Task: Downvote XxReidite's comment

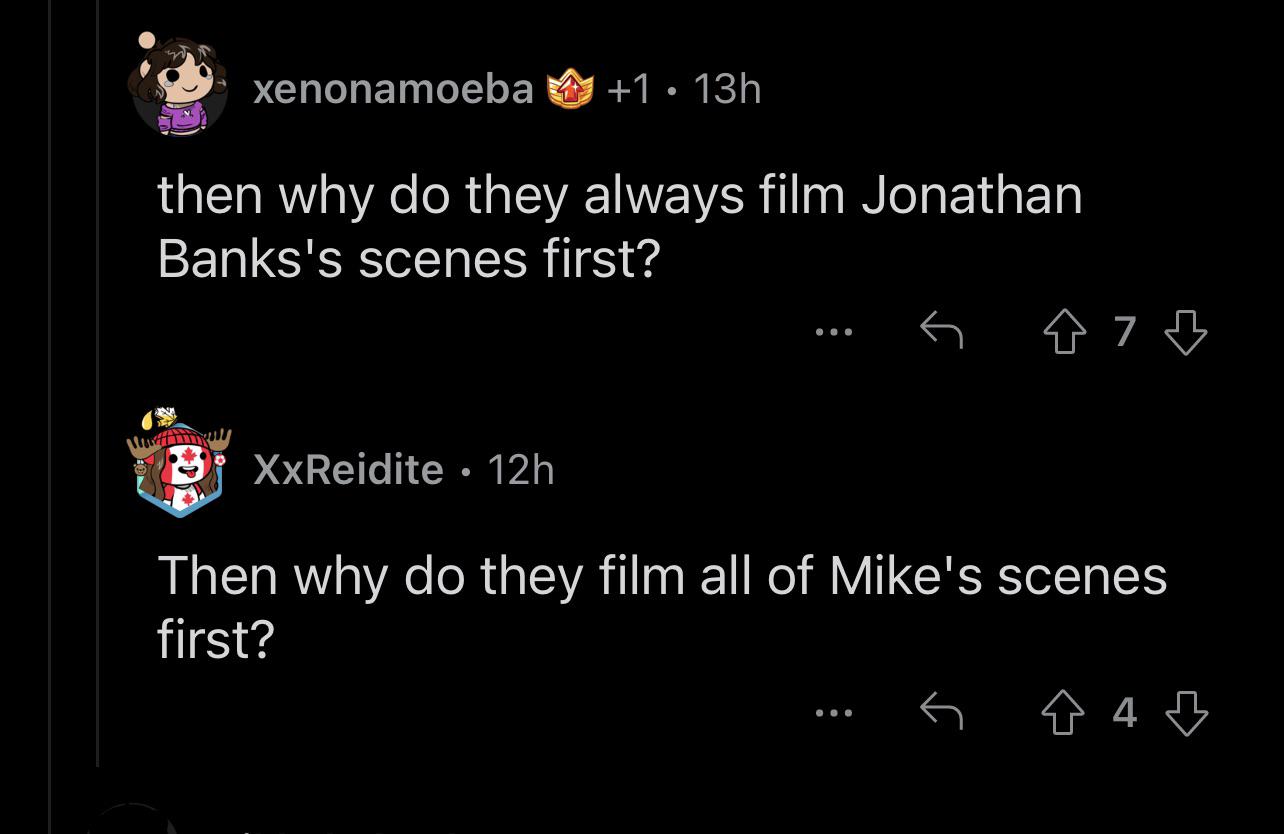Action: [x=1186, y=713]
